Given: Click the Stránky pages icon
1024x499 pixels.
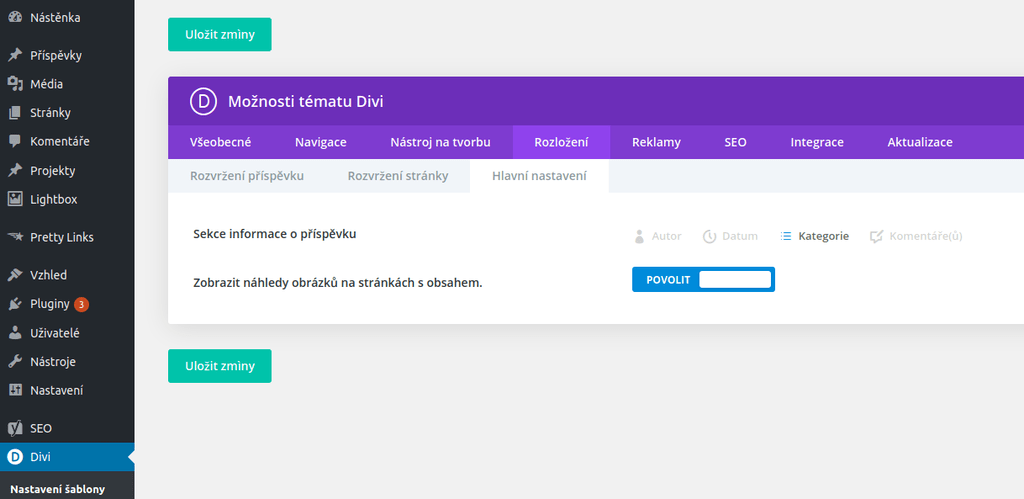Looking at the screenshot, I should pyautogui.click(x=14, y=112).
